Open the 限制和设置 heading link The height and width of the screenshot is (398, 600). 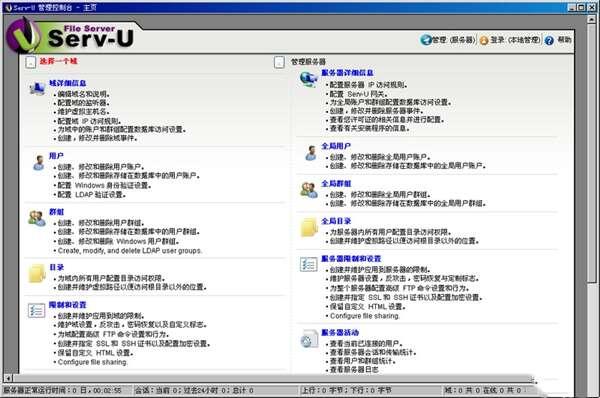click(67, 305)
